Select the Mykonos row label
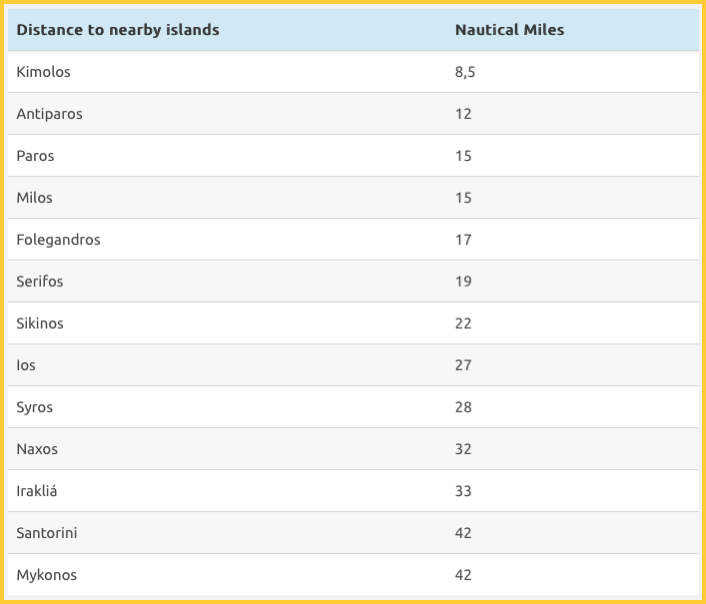 (x=47, y=575)
